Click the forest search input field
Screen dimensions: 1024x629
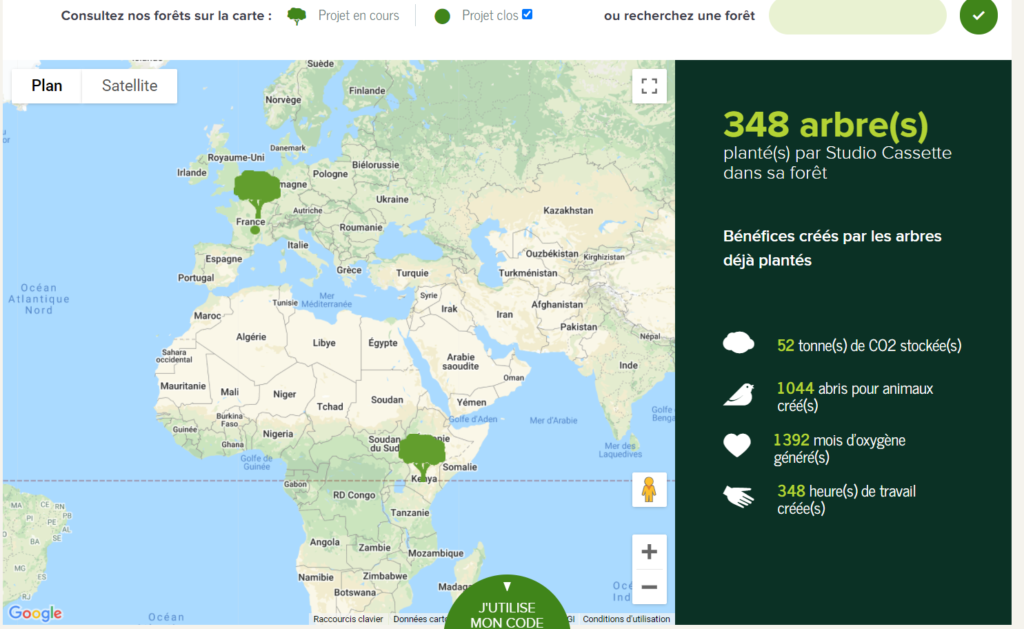[856, 17]
